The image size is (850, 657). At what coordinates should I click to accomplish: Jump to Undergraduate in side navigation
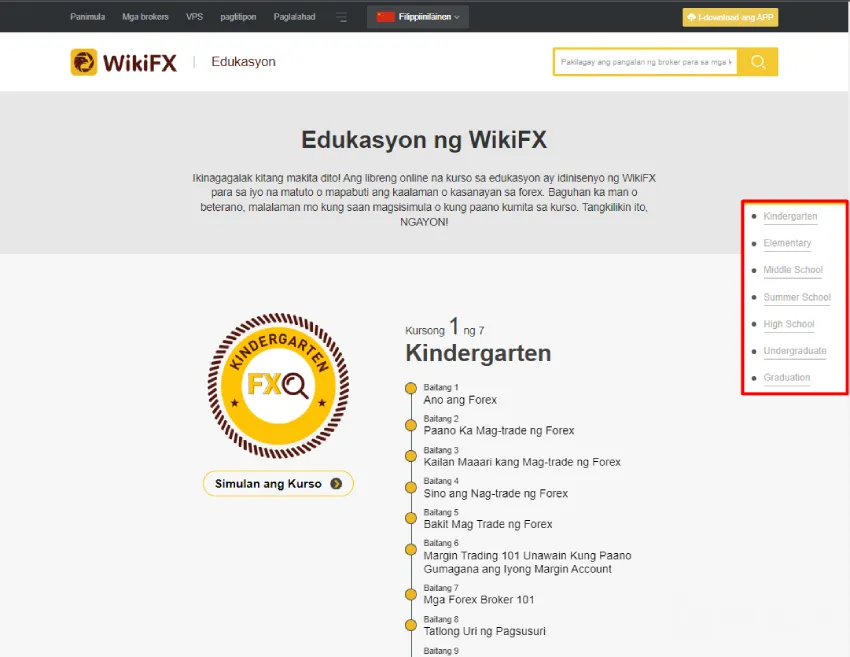(795, 351)
